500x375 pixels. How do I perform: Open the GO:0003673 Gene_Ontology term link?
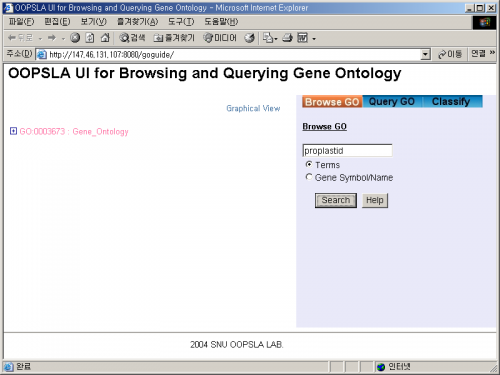click(x=74, y=132)
